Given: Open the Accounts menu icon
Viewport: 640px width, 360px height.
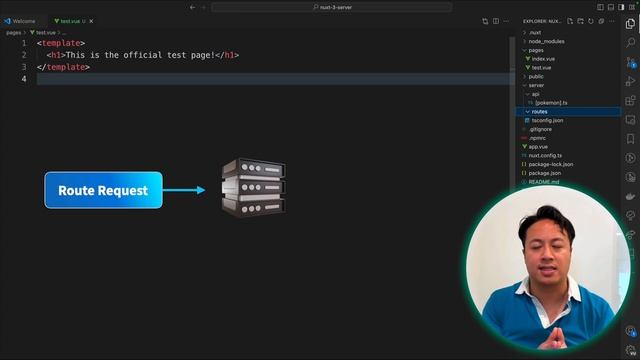Looking at the screenshot, I should point(630,331).
